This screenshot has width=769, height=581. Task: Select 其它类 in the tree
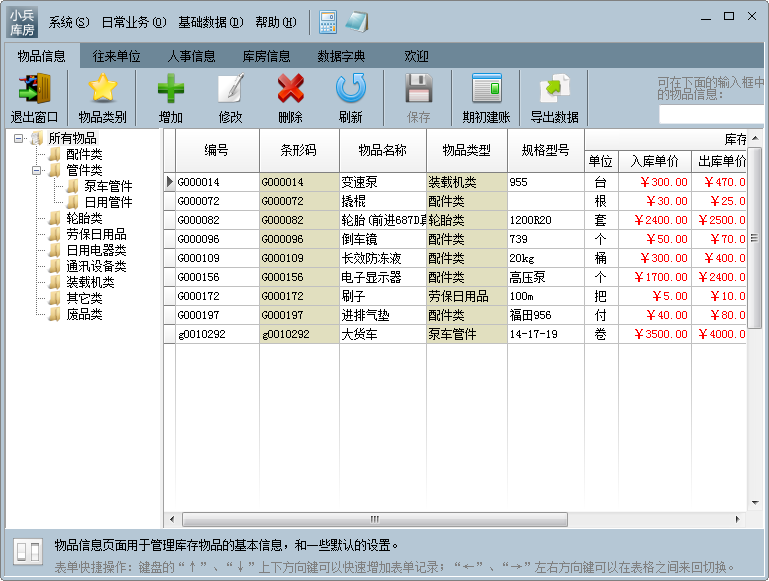point(84,298)
